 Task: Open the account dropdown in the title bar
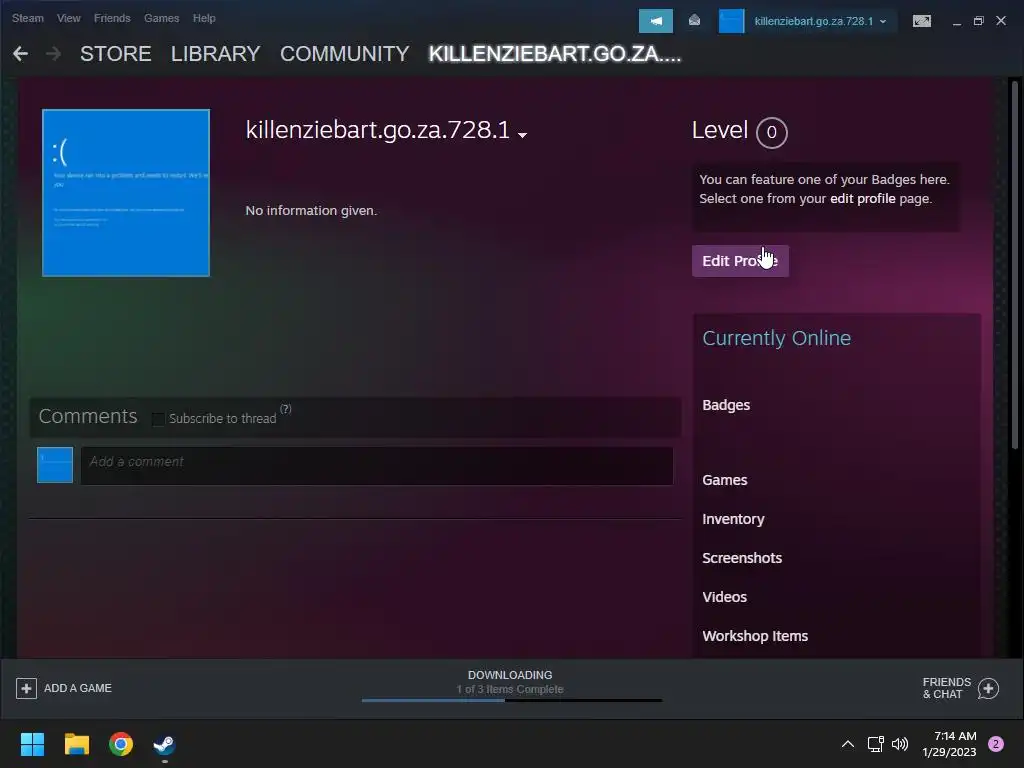pos(820,21)
